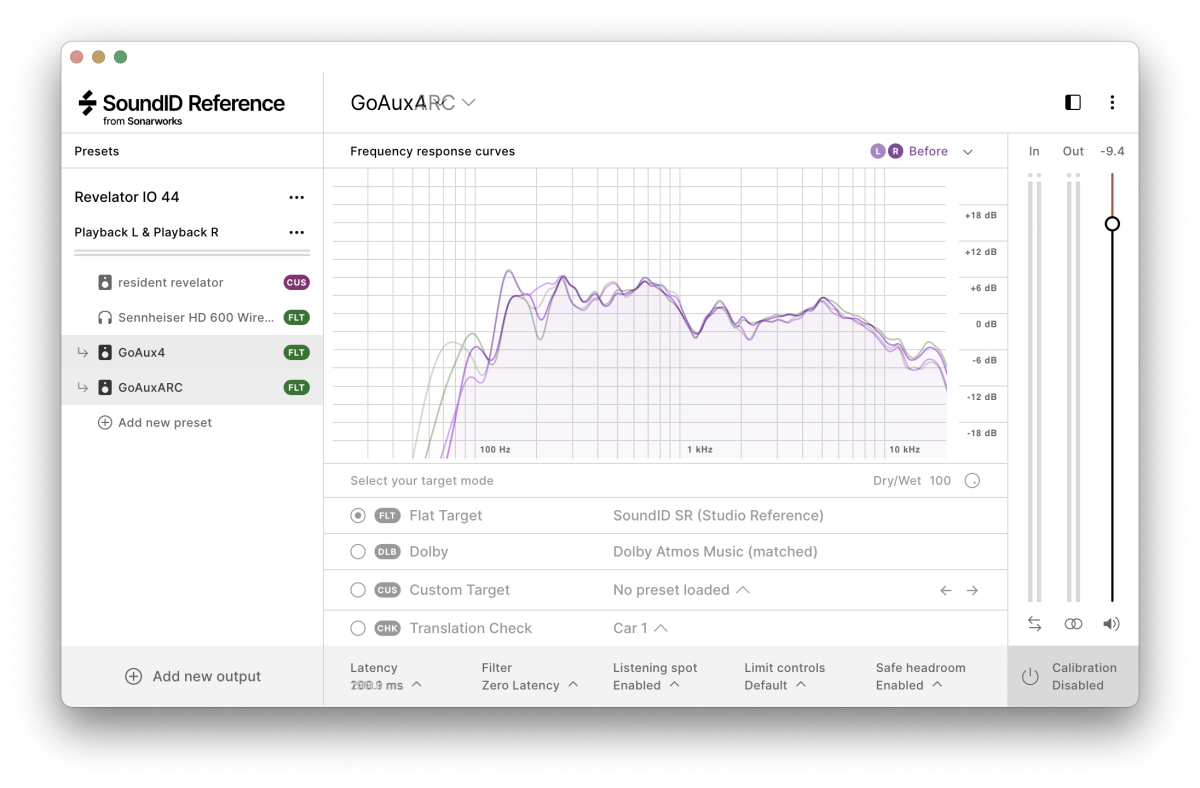Select the Sennheiser HD 600 Wireless preset
1200x788 pixels.
pyautogui.click(x=192, y=317)
